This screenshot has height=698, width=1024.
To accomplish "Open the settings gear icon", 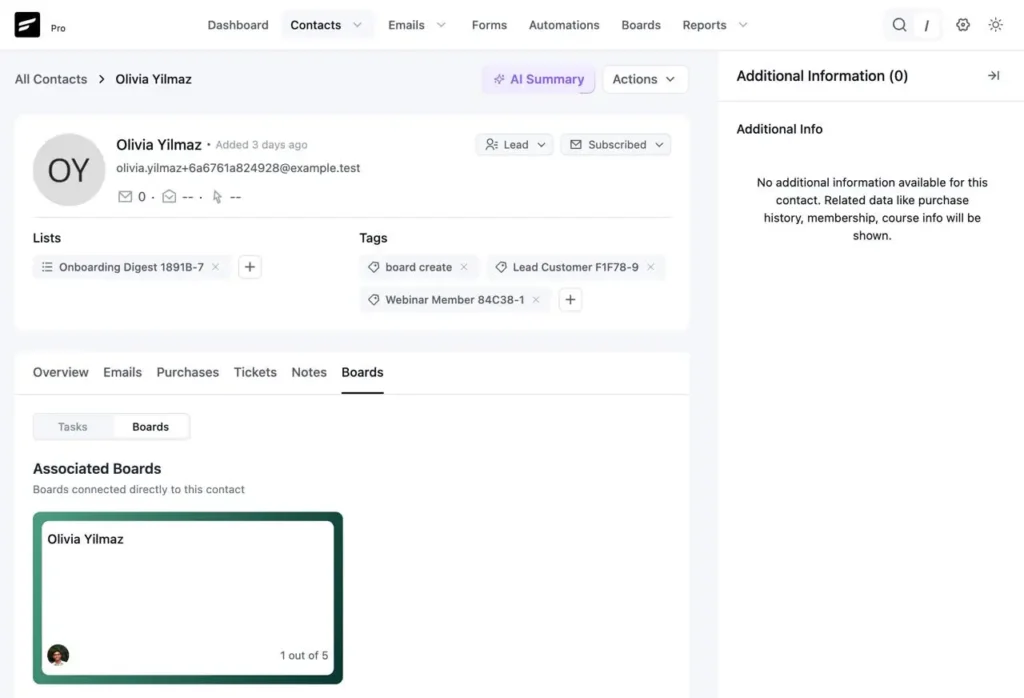I will 963,25.
